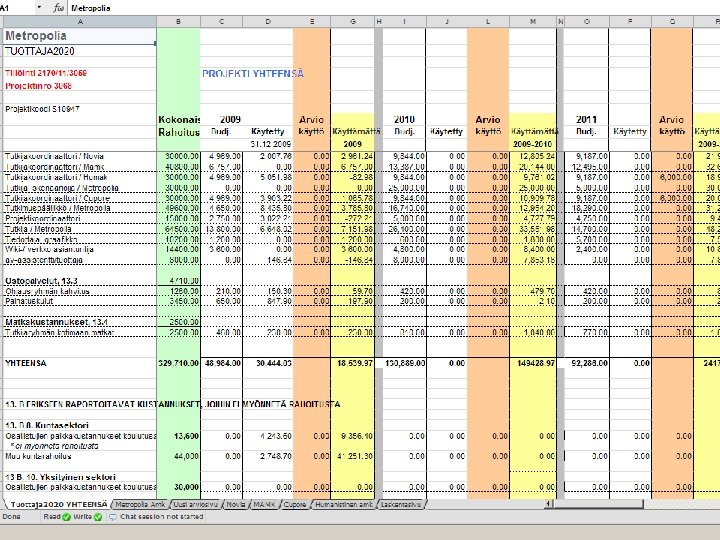Screen dimensions: 720x540
Task: Click the Painatuskulut row label
Action: (80, 301)
